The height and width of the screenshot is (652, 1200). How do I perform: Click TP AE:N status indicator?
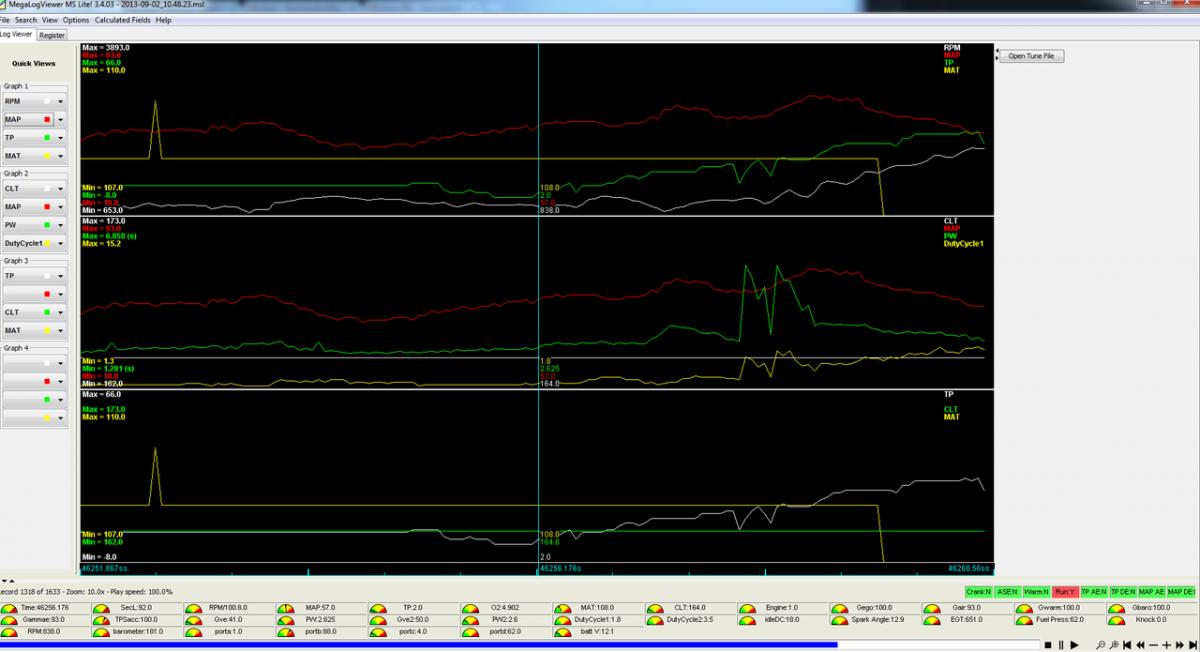[1094, 592]
